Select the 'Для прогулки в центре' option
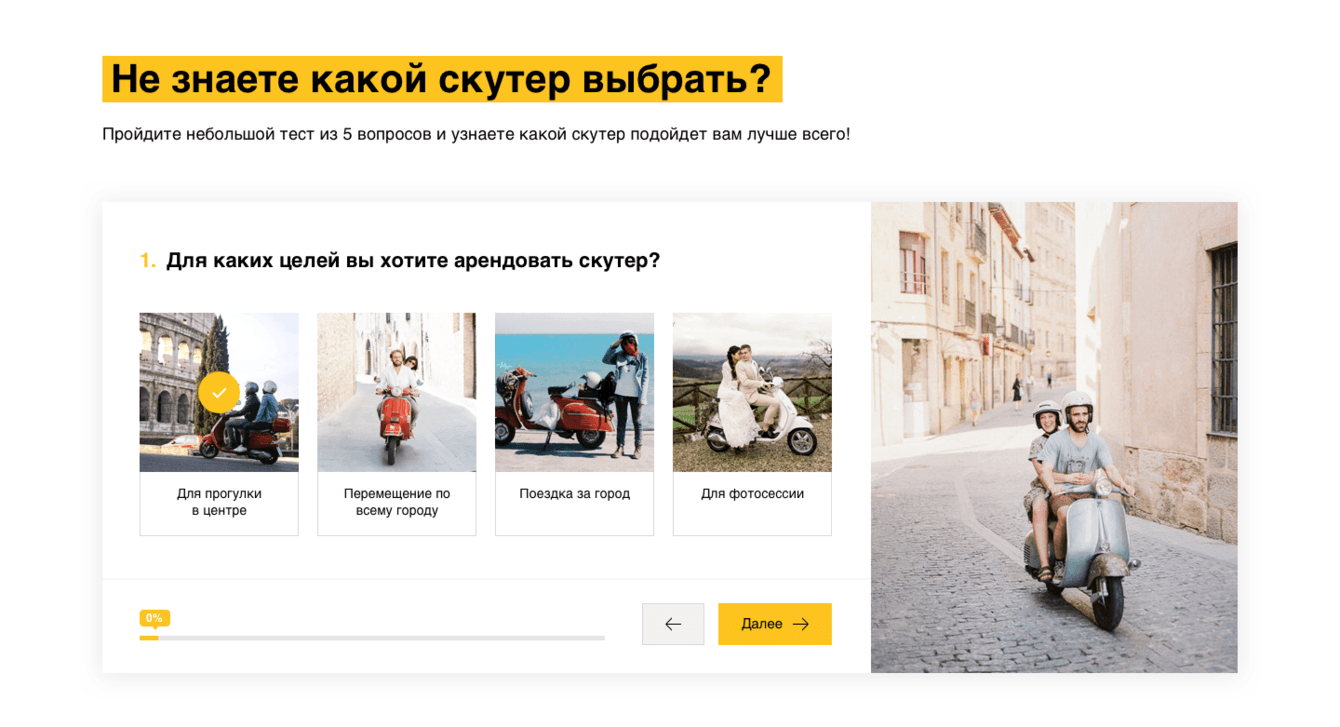 point(219,424)
